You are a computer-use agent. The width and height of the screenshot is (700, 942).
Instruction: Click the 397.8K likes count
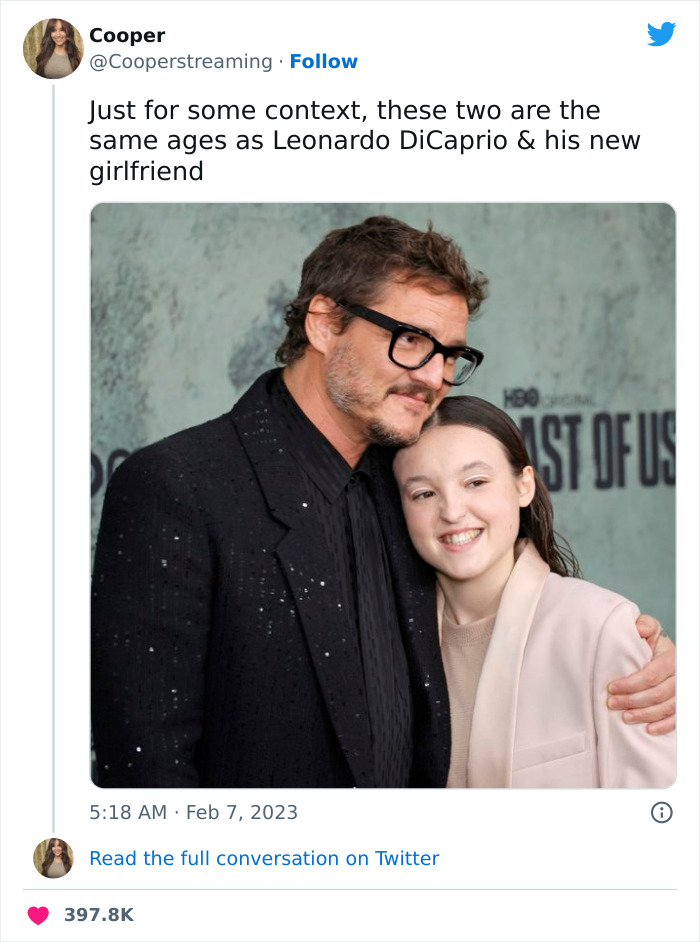click(98, 915)
